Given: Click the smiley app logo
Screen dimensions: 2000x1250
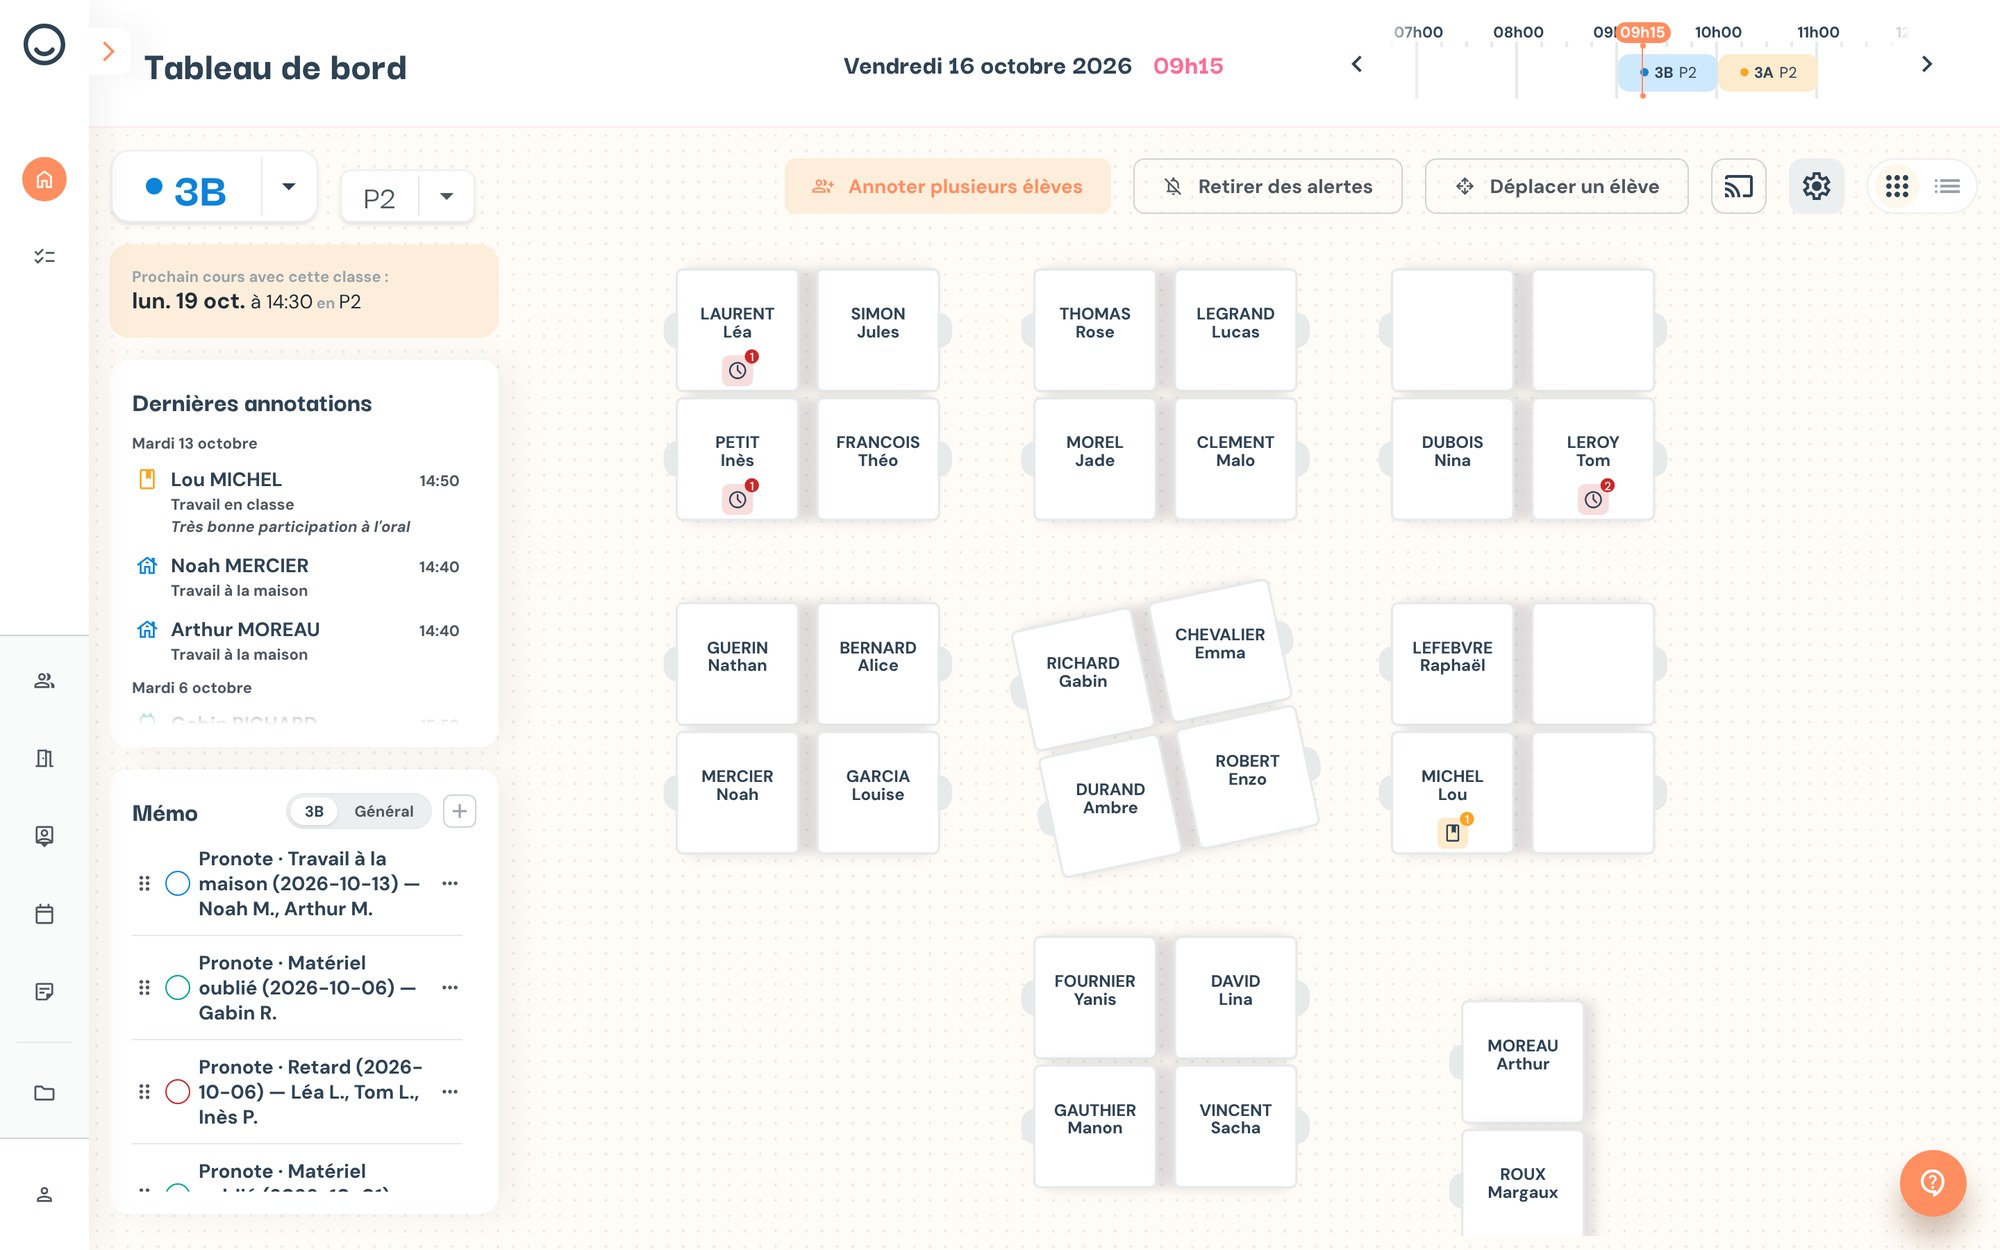Looking at the screenshot, I should click(44, 45).
